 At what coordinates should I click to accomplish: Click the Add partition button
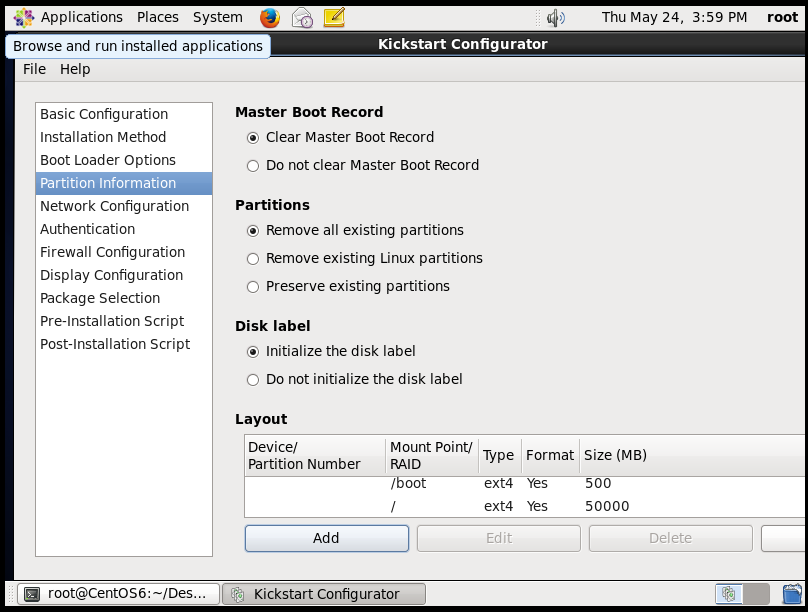(x=327, y=538)
